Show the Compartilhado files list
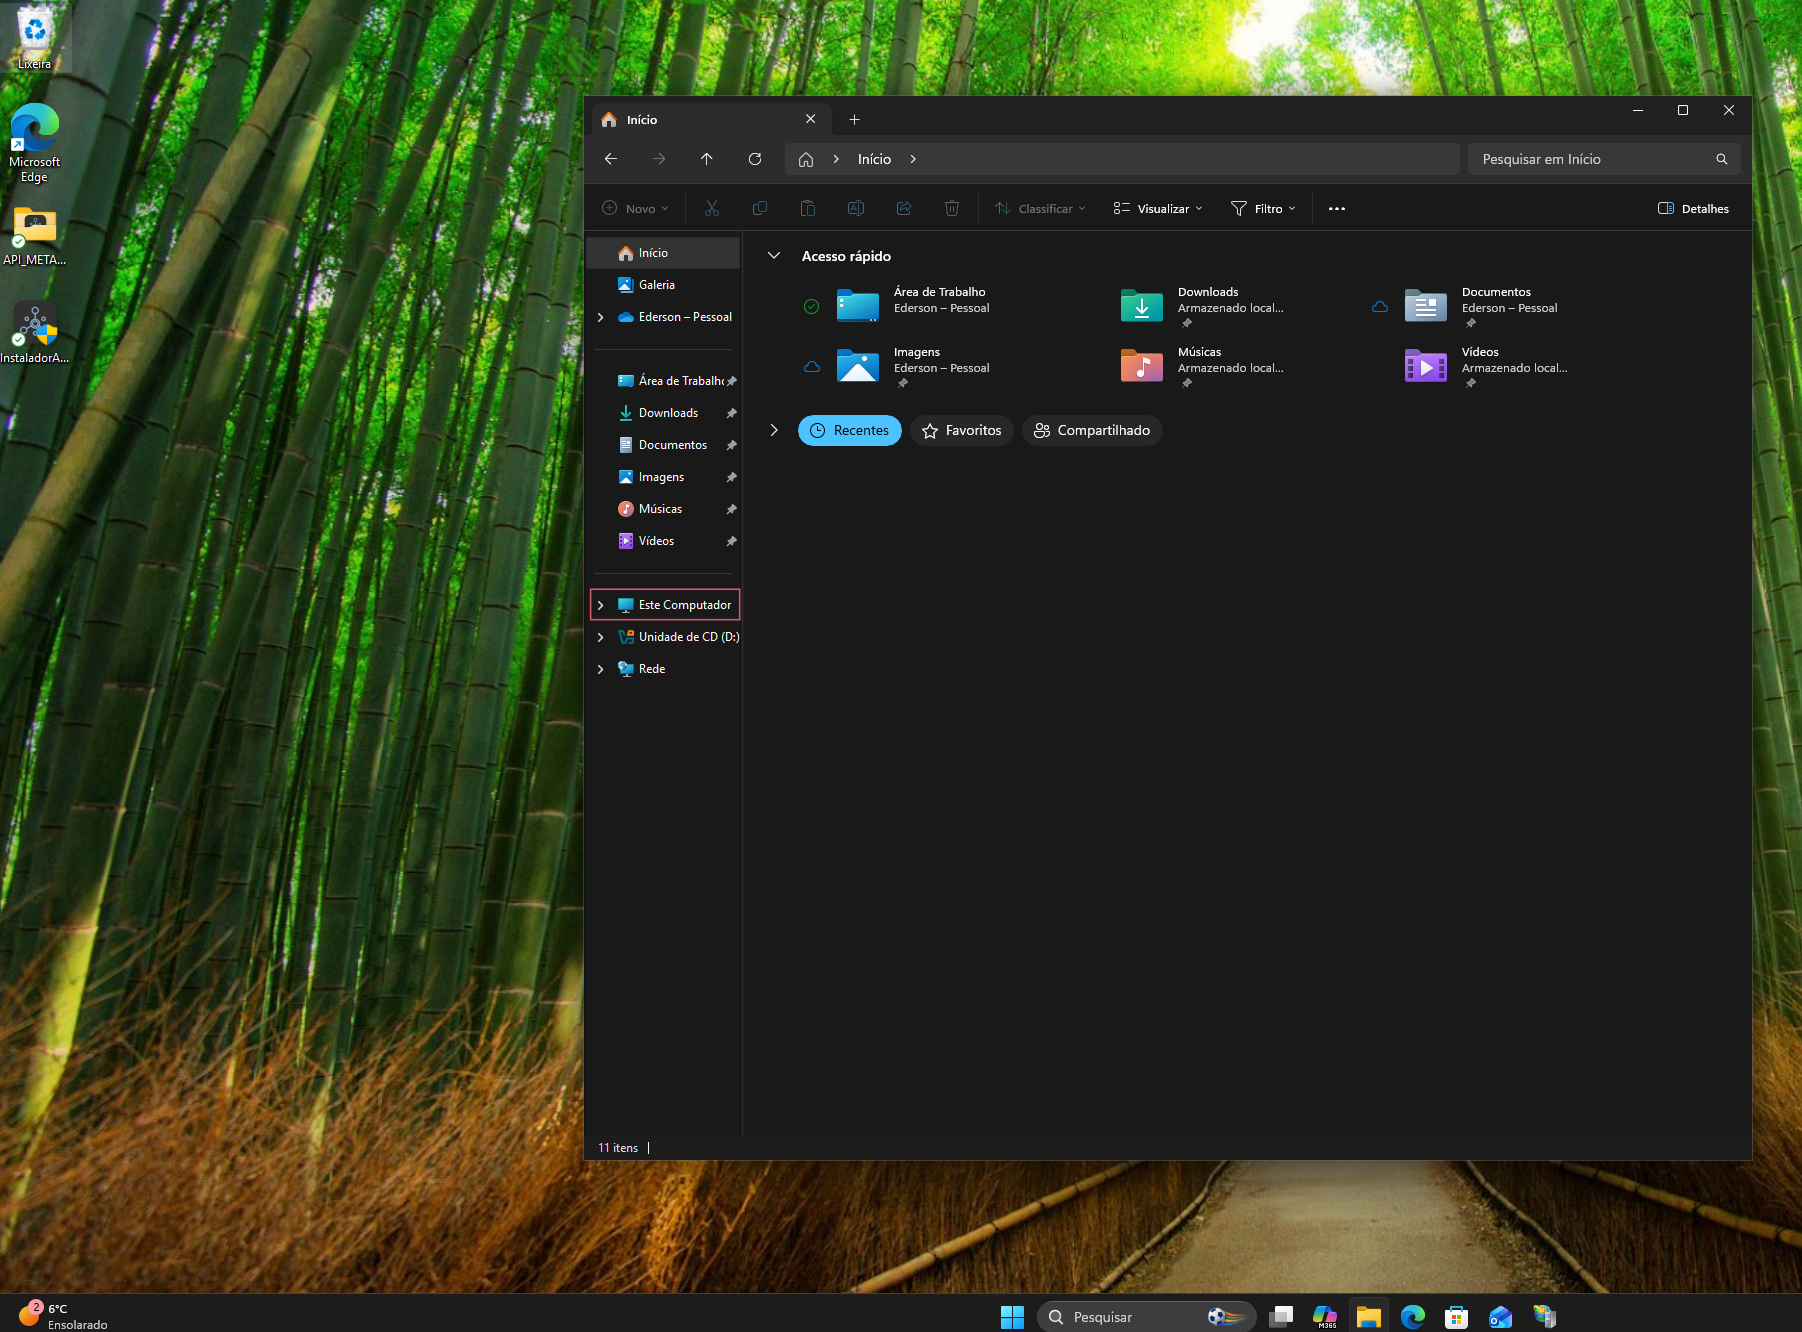Viewport: 1802px width, 1332px height. (x=1092, y=430)
